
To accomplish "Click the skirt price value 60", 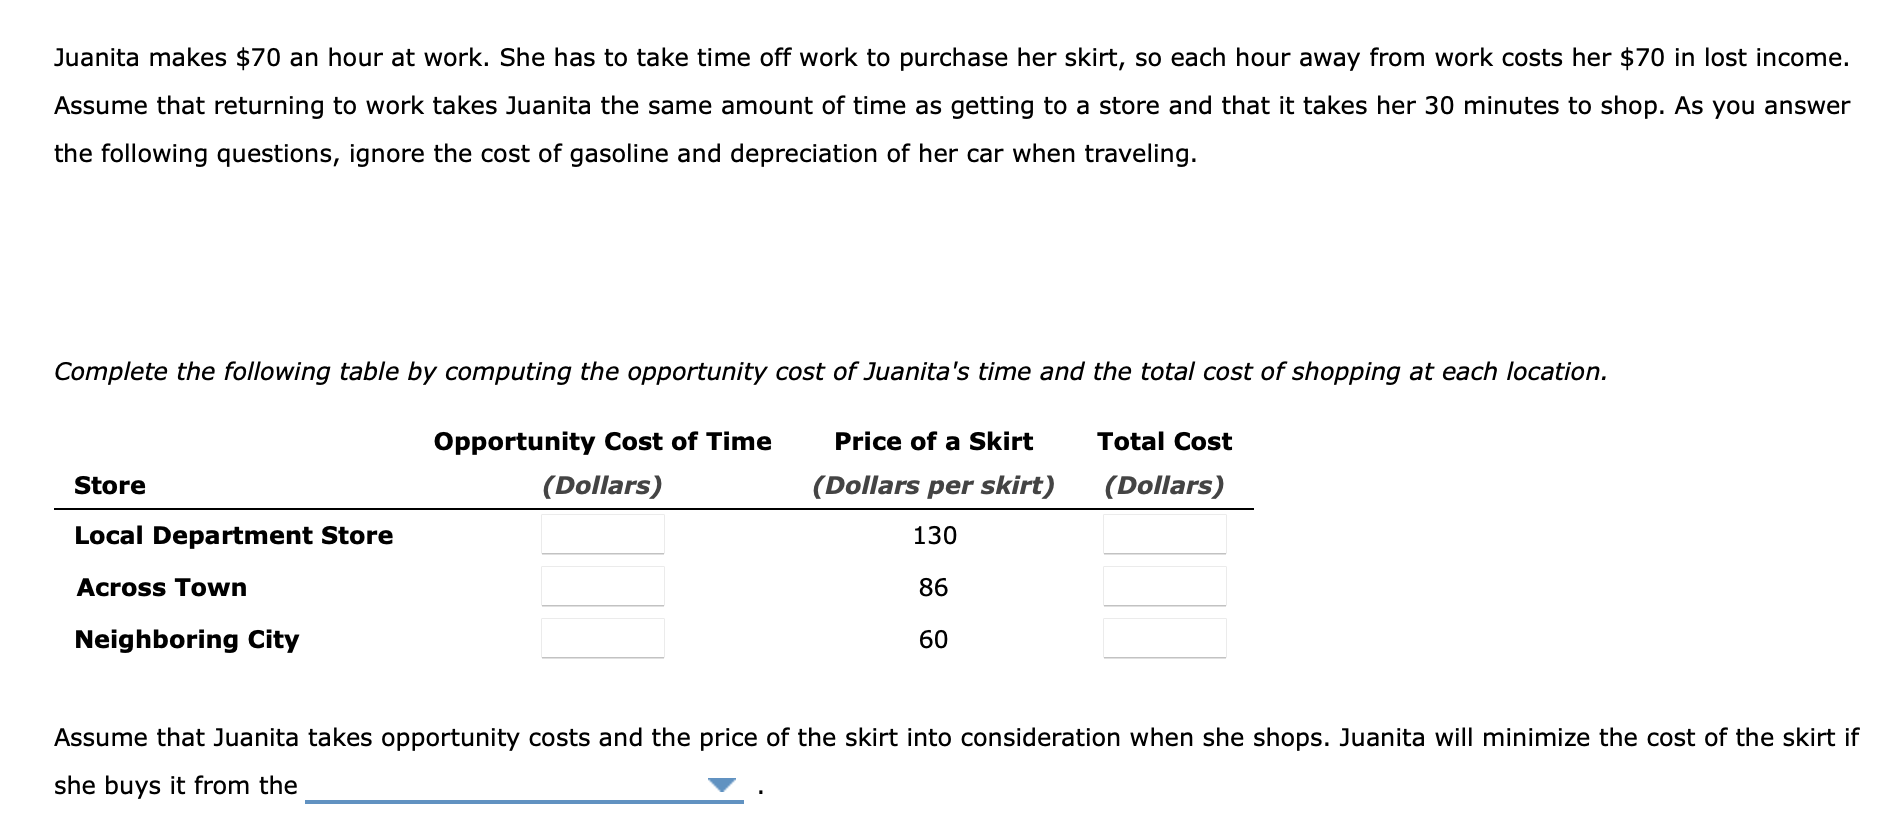I will 932,640.
